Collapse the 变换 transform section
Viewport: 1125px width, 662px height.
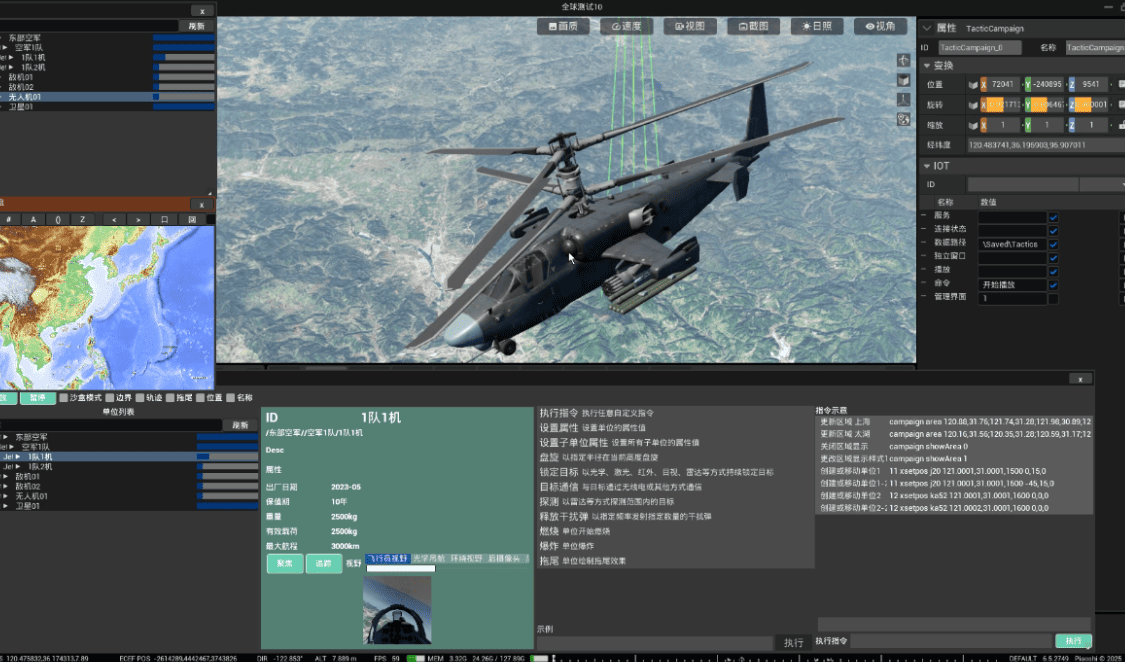tap(926, 65)
